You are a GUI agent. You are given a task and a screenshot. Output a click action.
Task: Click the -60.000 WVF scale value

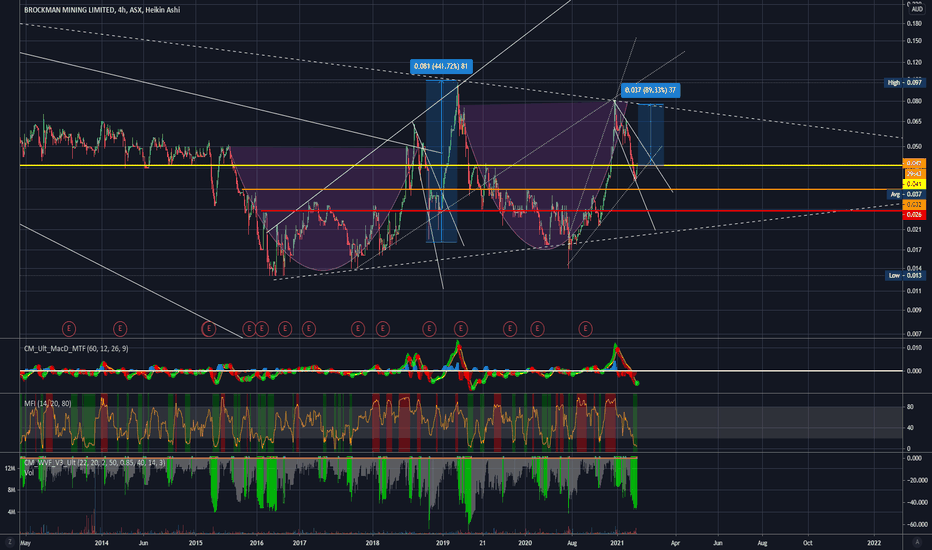pos(915,525)
